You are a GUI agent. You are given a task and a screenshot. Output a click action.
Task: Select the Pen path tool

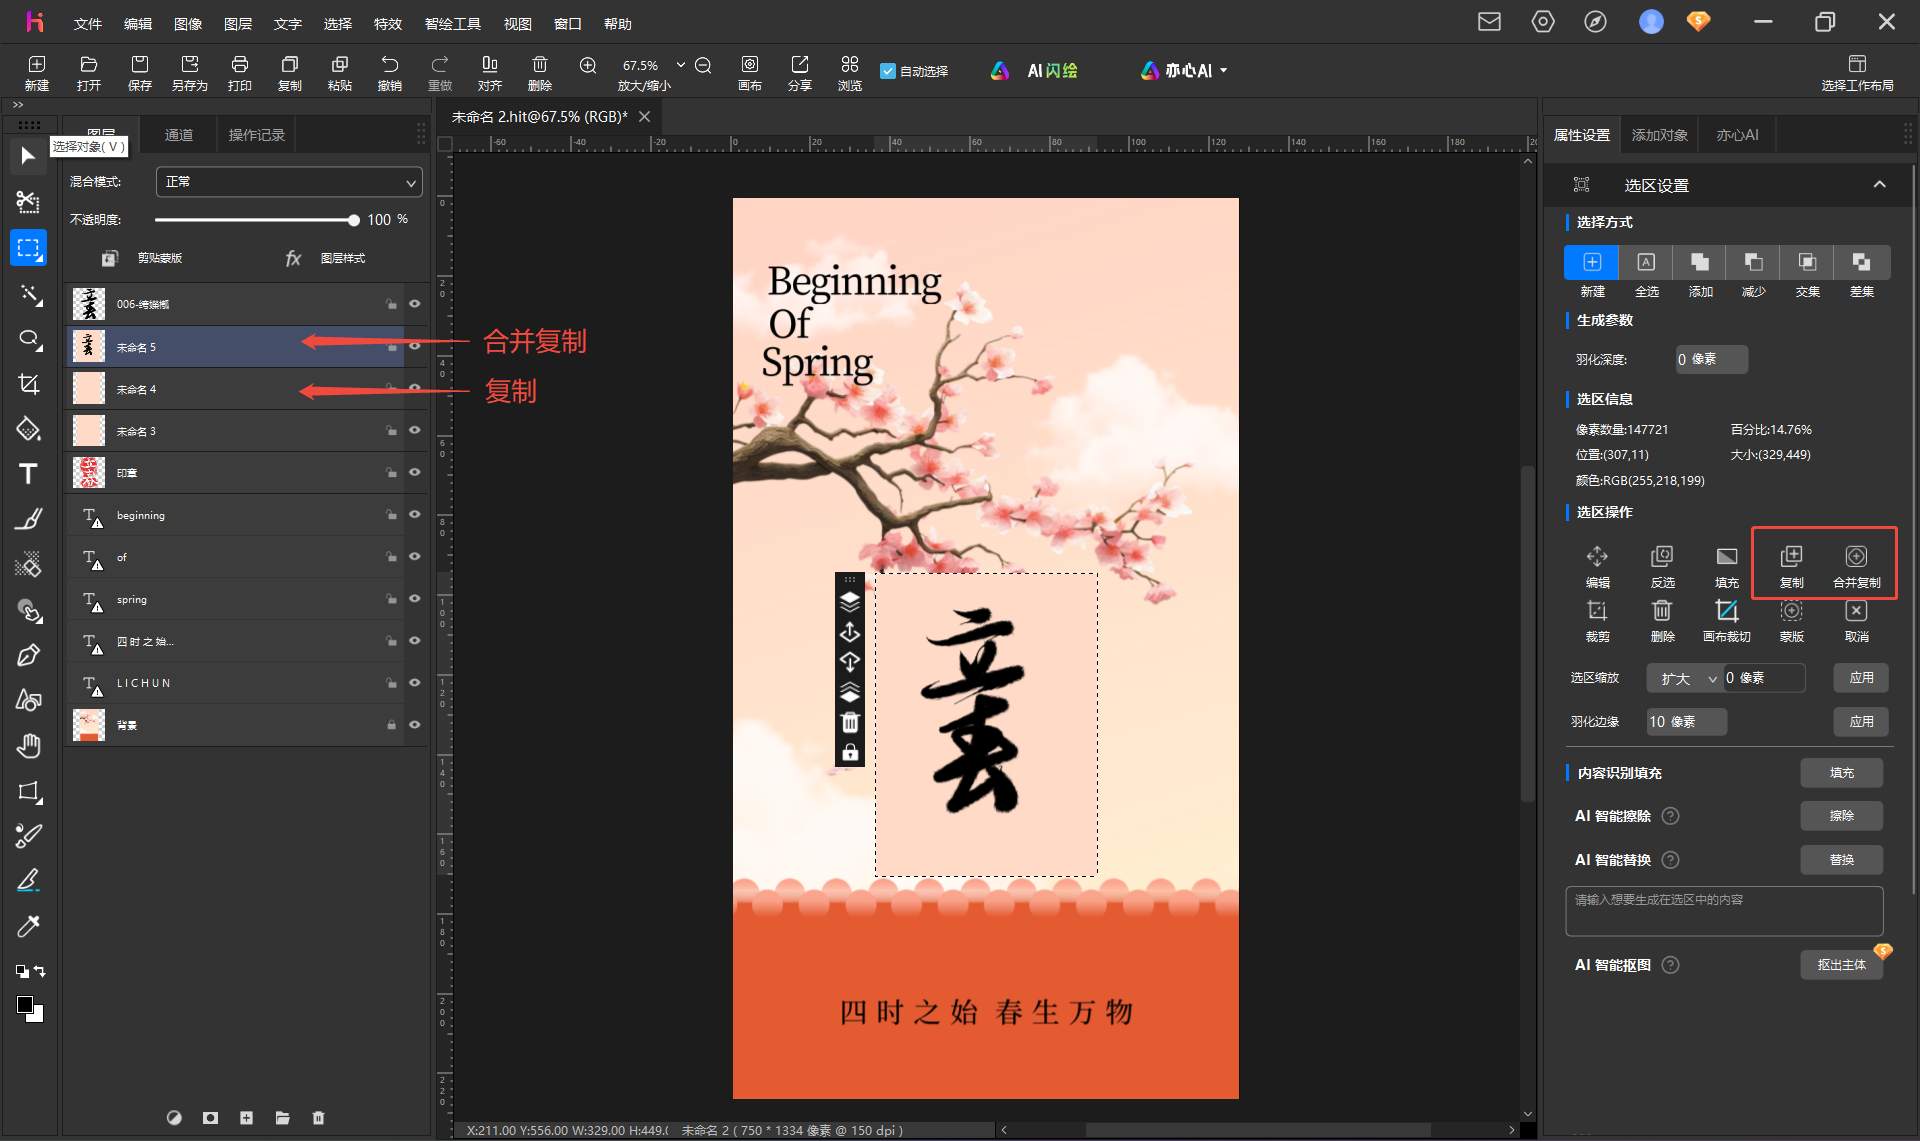pos(28,655)
